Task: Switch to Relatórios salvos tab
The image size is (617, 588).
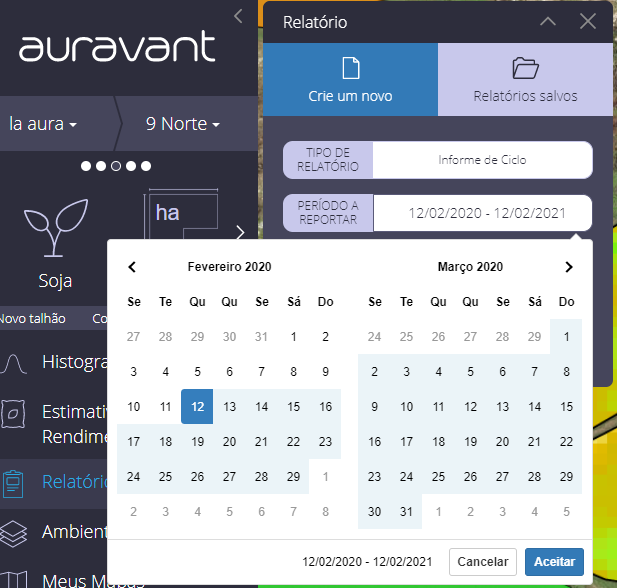Action: tap(525, 80)
